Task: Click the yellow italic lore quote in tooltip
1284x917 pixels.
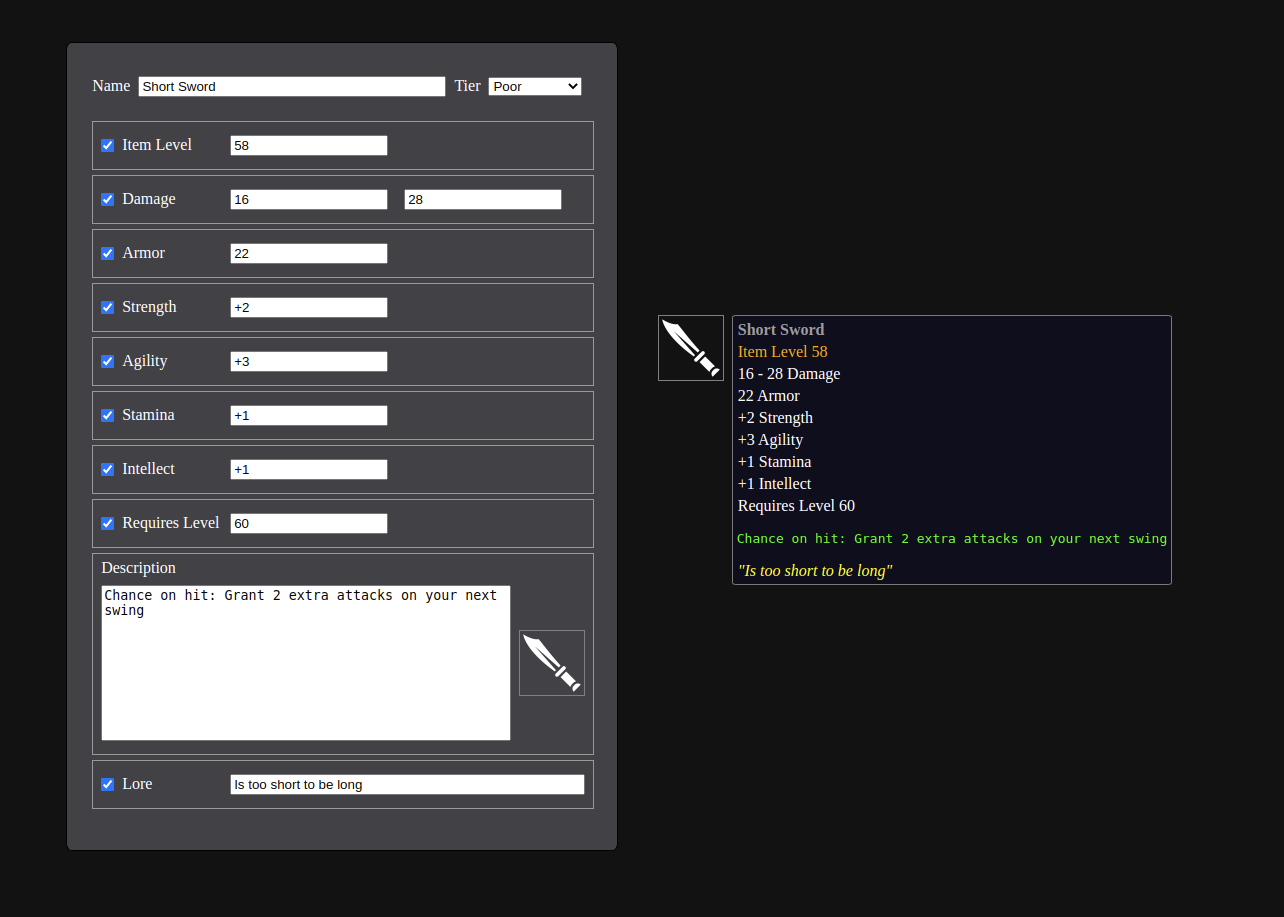Action: click(815, 571)
